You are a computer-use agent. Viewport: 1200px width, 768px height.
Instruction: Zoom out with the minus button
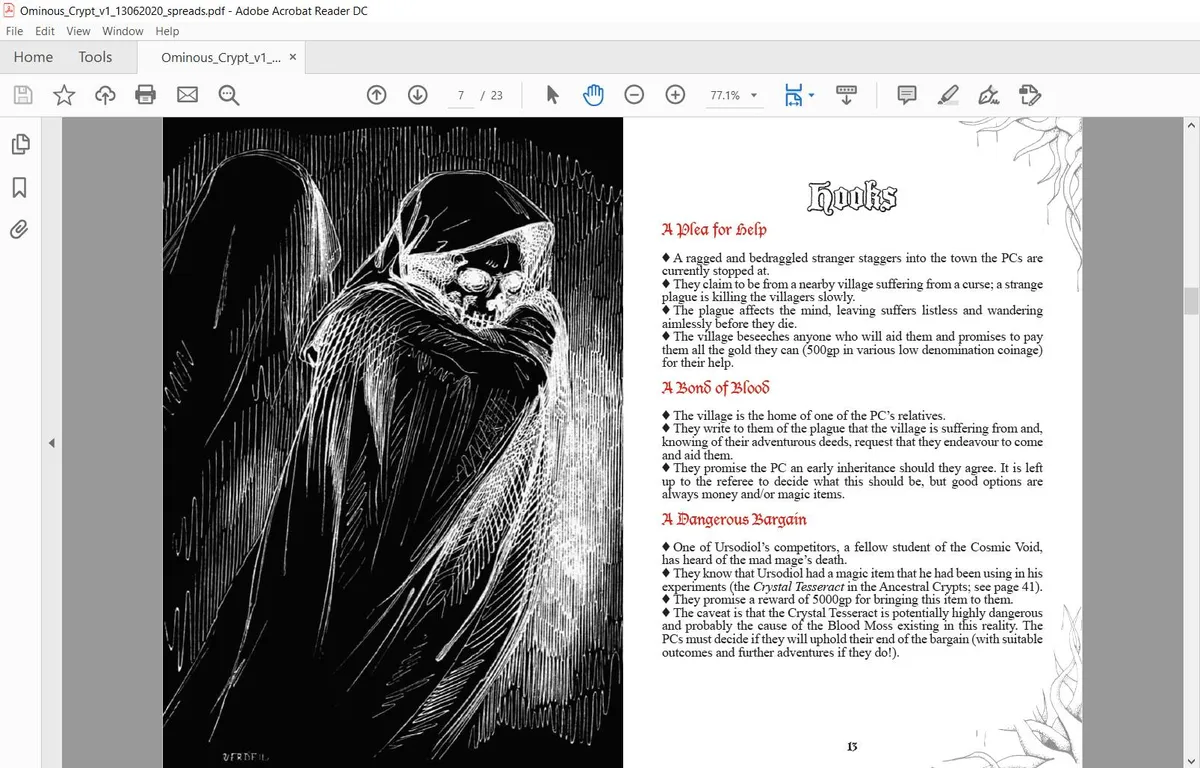634,95
